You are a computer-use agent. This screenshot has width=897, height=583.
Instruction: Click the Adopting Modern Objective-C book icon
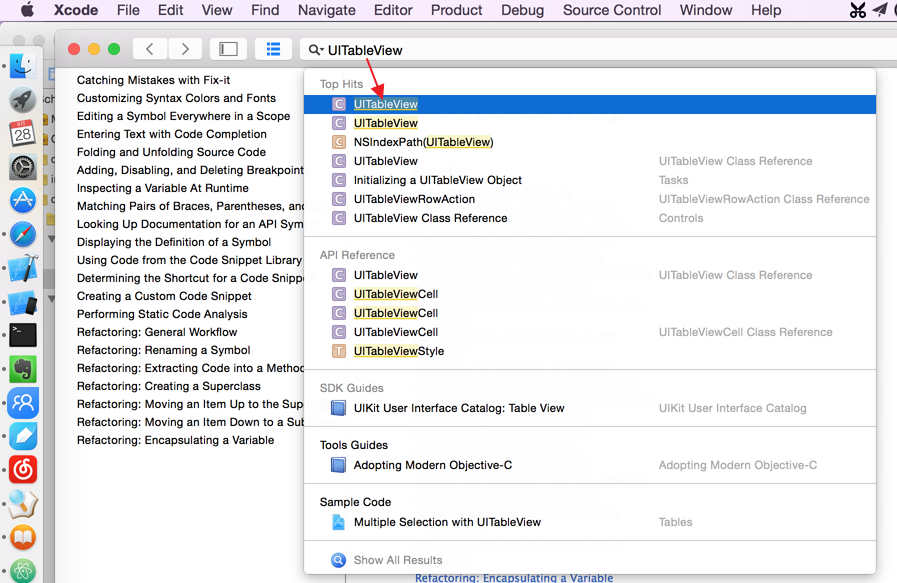pos(339,465)
